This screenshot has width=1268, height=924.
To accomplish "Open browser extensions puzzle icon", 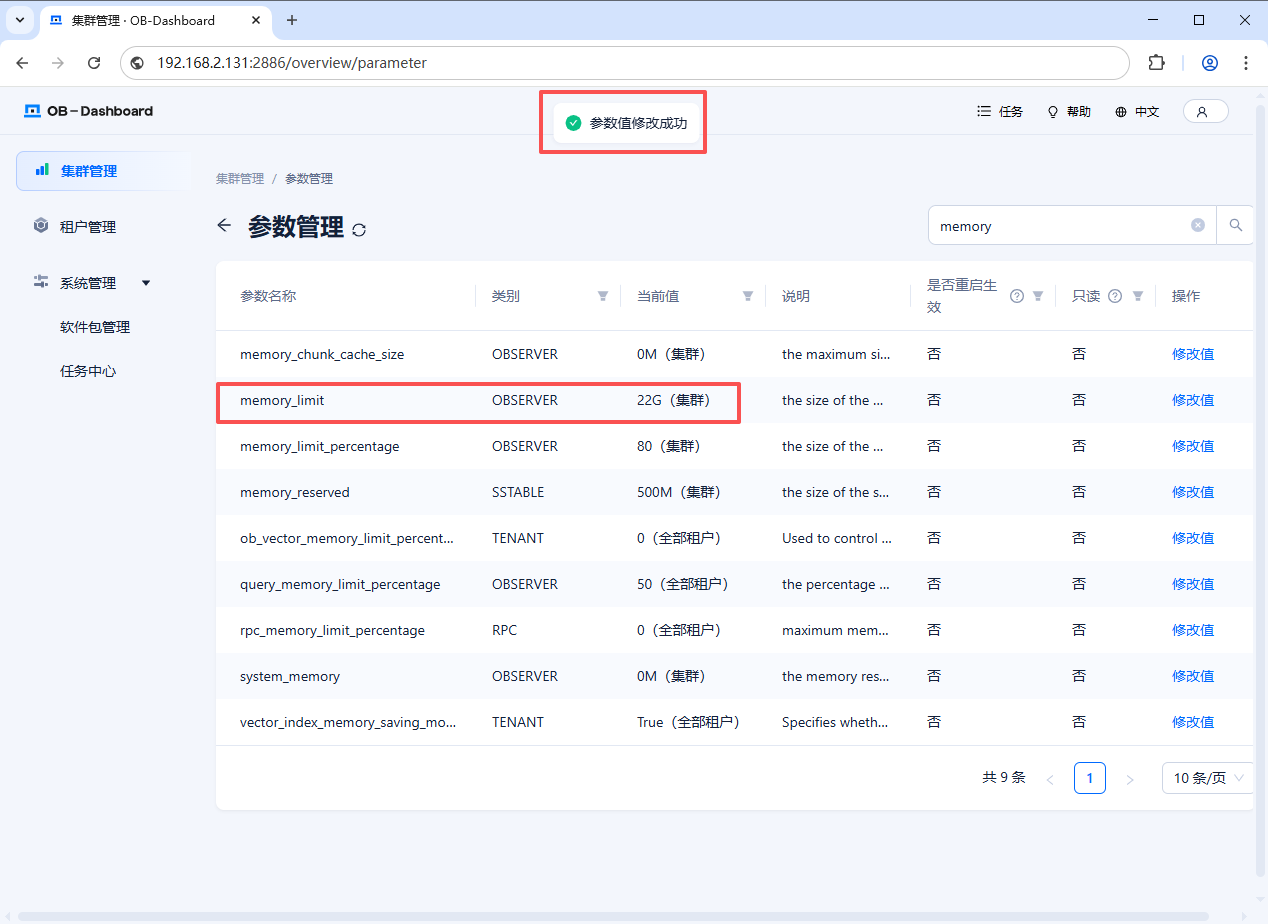I will coord(1156,63).
